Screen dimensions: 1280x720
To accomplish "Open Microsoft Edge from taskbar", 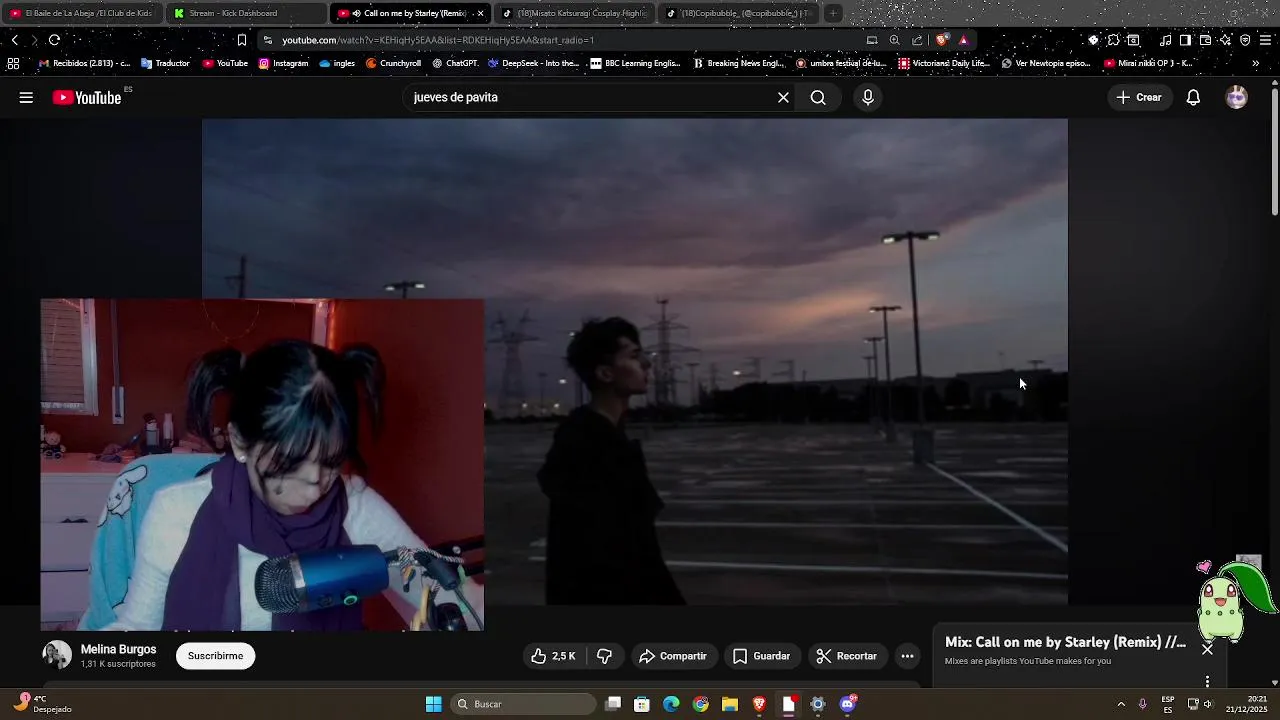I will (x=671, y=704).
